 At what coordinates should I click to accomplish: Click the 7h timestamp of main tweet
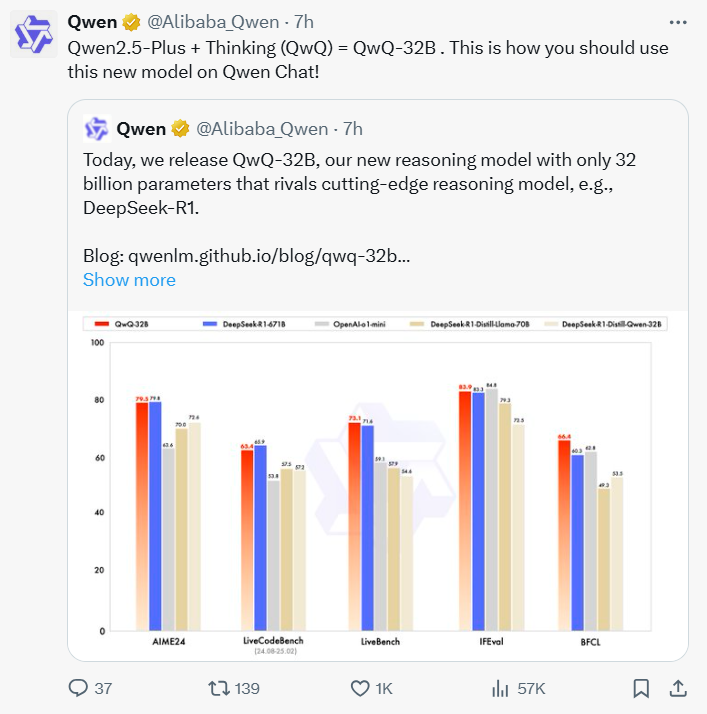(x=304, y=21)
